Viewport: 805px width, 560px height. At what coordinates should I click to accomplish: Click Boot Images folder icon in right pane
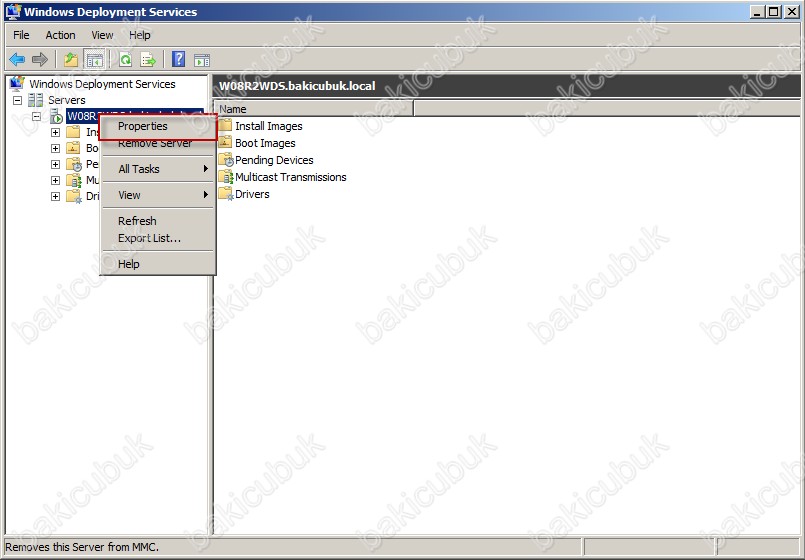tap(225, 143)
